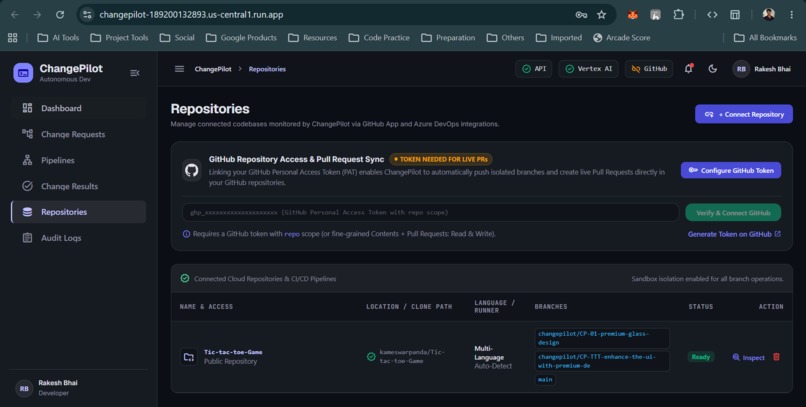
Task: Click Verify & Connect GitHub
Action: pyautogui.click(x=733, y=213)
